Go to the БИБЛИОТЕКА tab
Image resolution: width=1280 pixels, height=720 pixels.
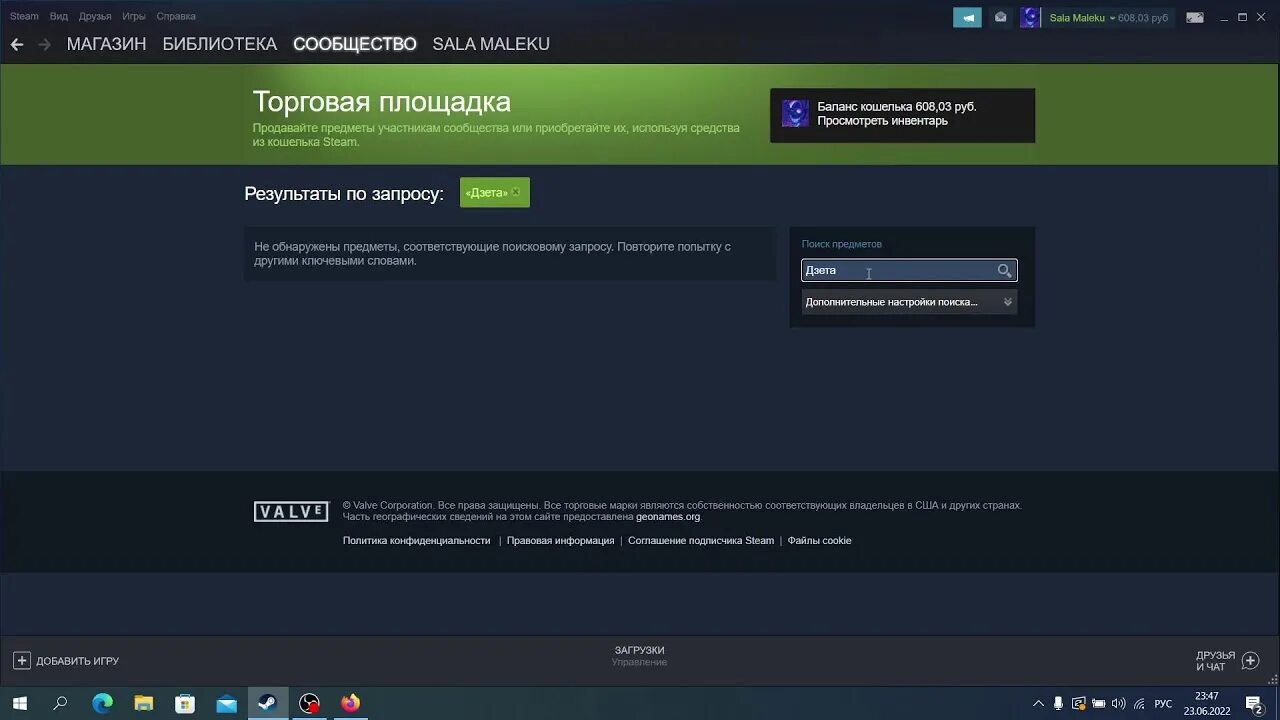[x=220, y=44]
